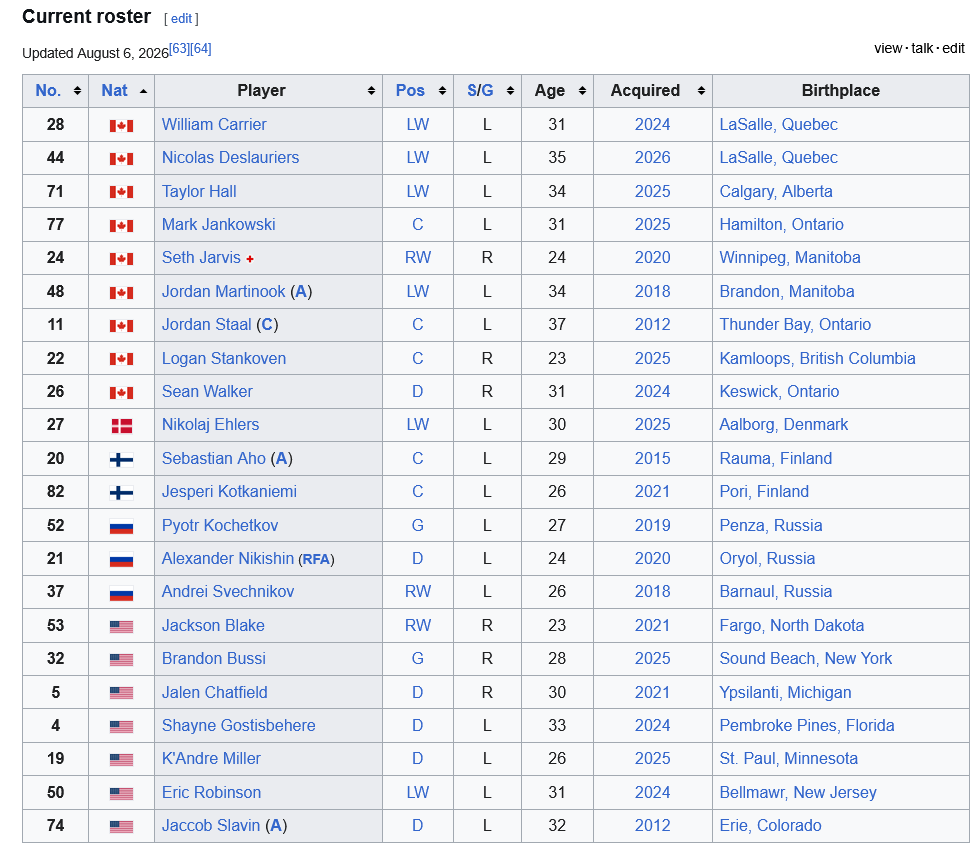Click the Age column sort arrows
The image size is (979, 857).
click(x=583, y=91)
